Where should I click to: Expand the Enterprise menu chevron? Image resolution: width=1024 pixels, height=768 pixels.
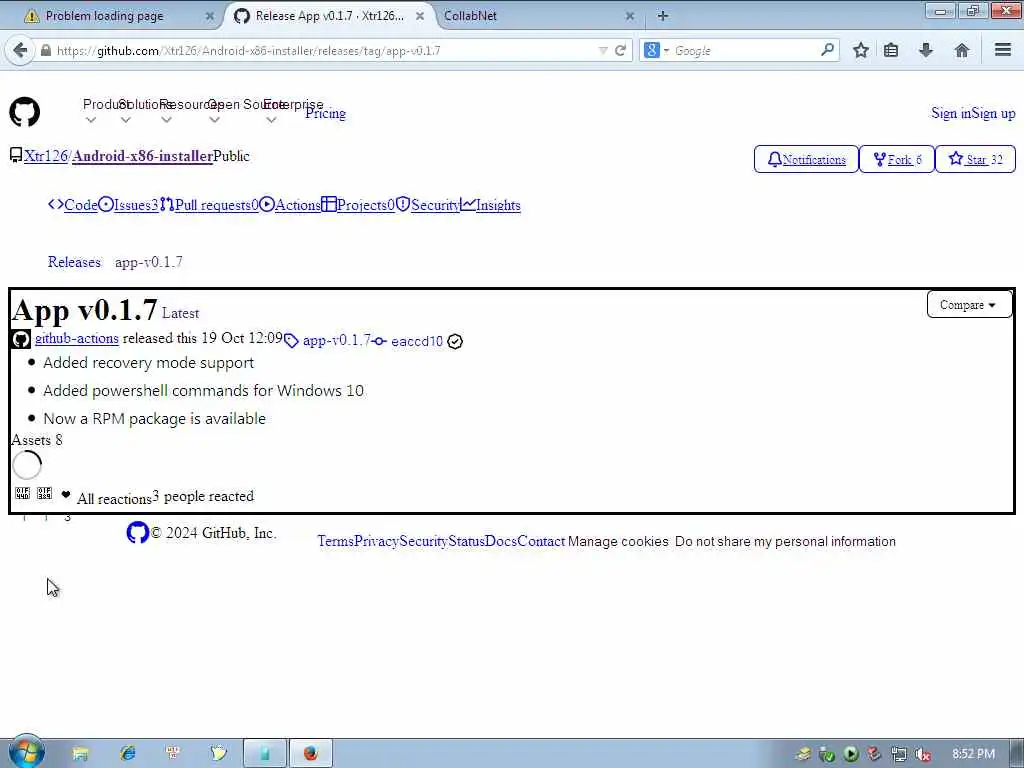pos(271,120)
